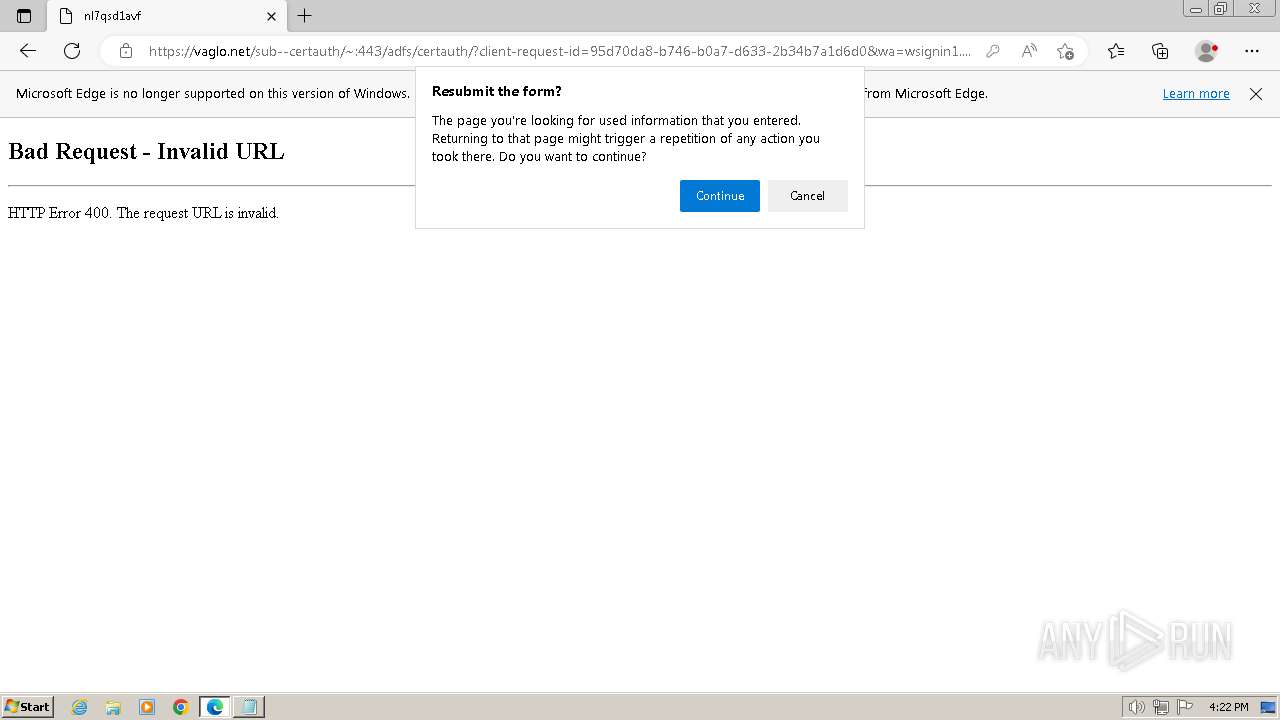Viewport: 1280px width, 720px height.
Task: Open the Learn more link
Action: [1196, 94]
